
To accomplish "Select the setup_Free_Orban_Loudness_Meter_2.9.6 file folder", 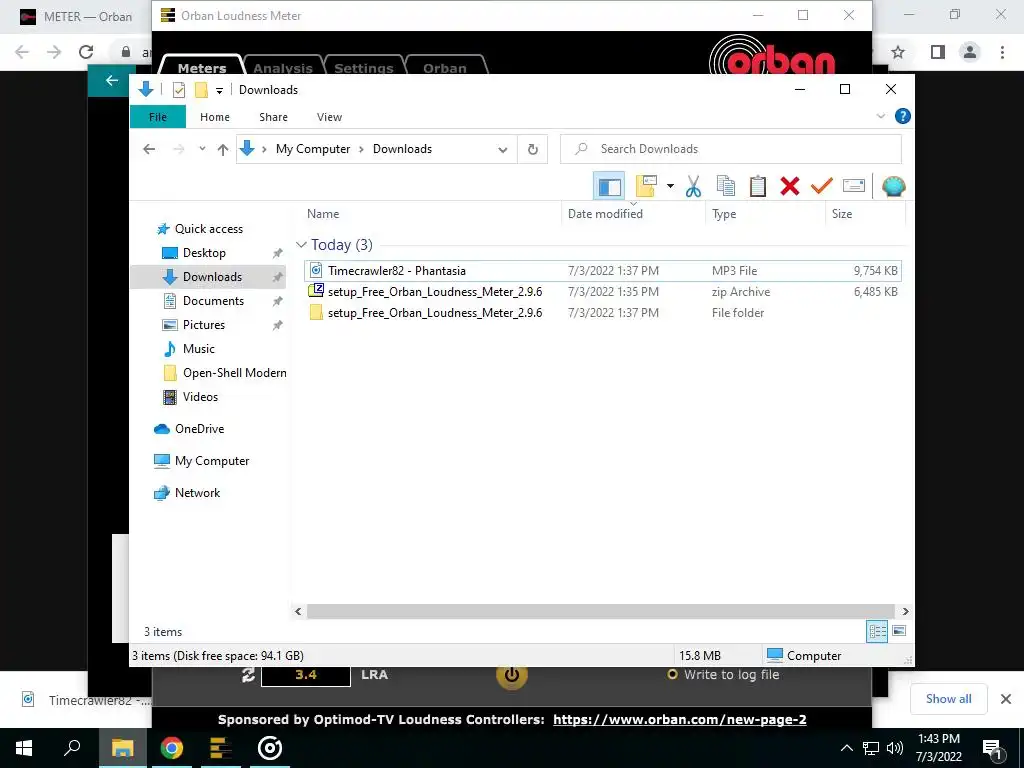I will click(x=603, y=312).
